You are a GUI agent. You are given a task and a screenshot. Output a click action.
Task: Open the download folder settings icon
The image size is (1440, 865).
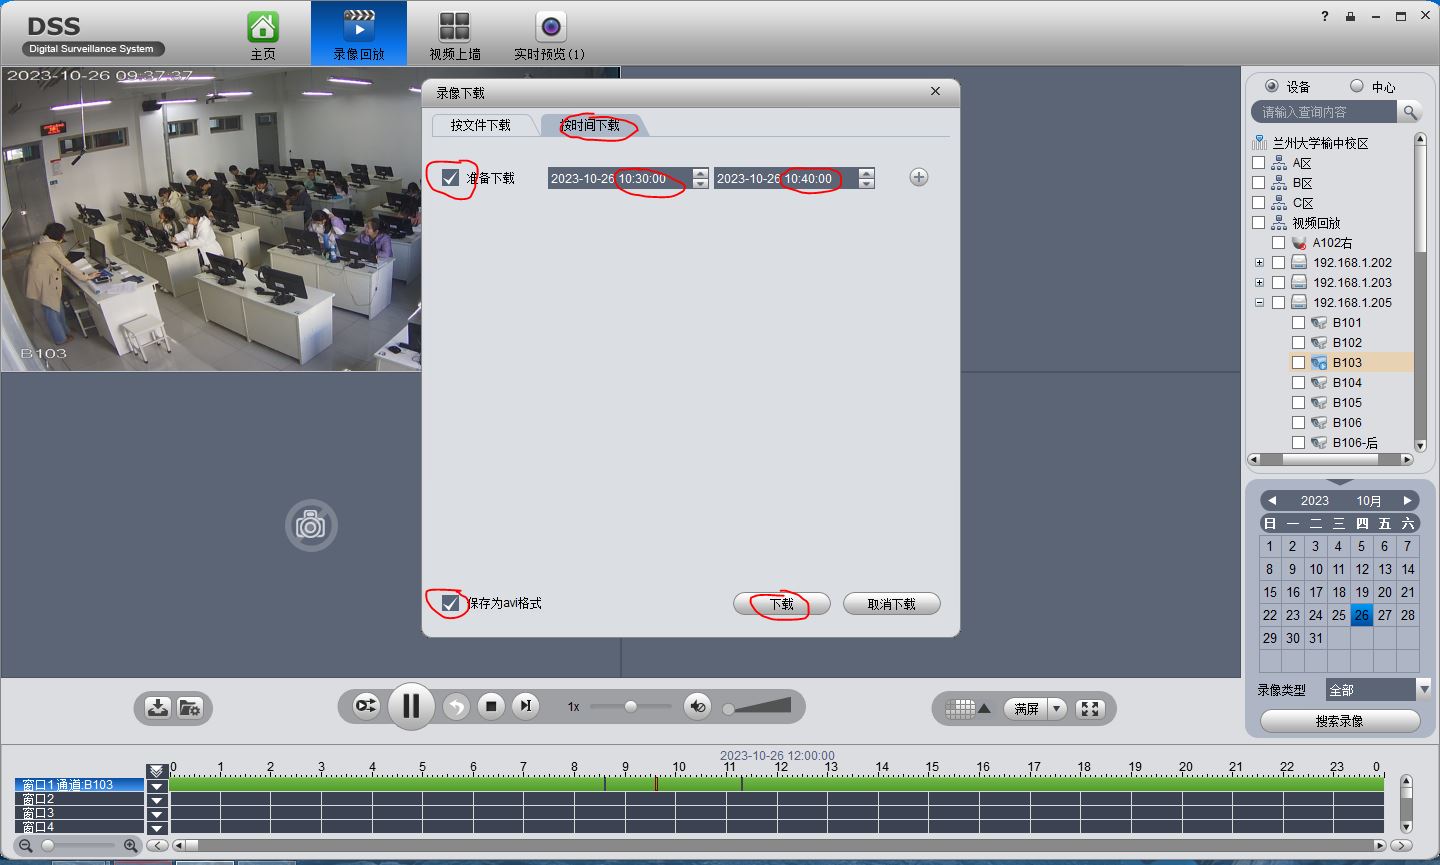(190, 708)
